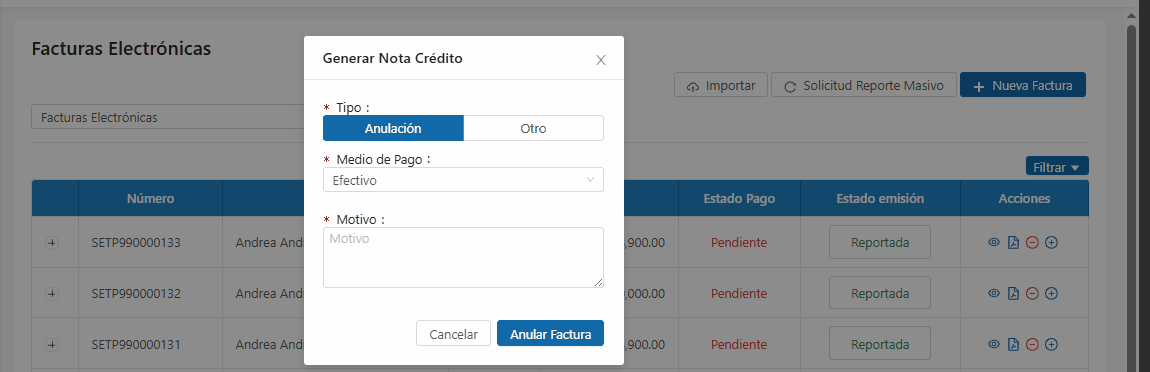Click the Anular Factura button
The width and height of the screenshot is (1150, 372).
(550, 333)
